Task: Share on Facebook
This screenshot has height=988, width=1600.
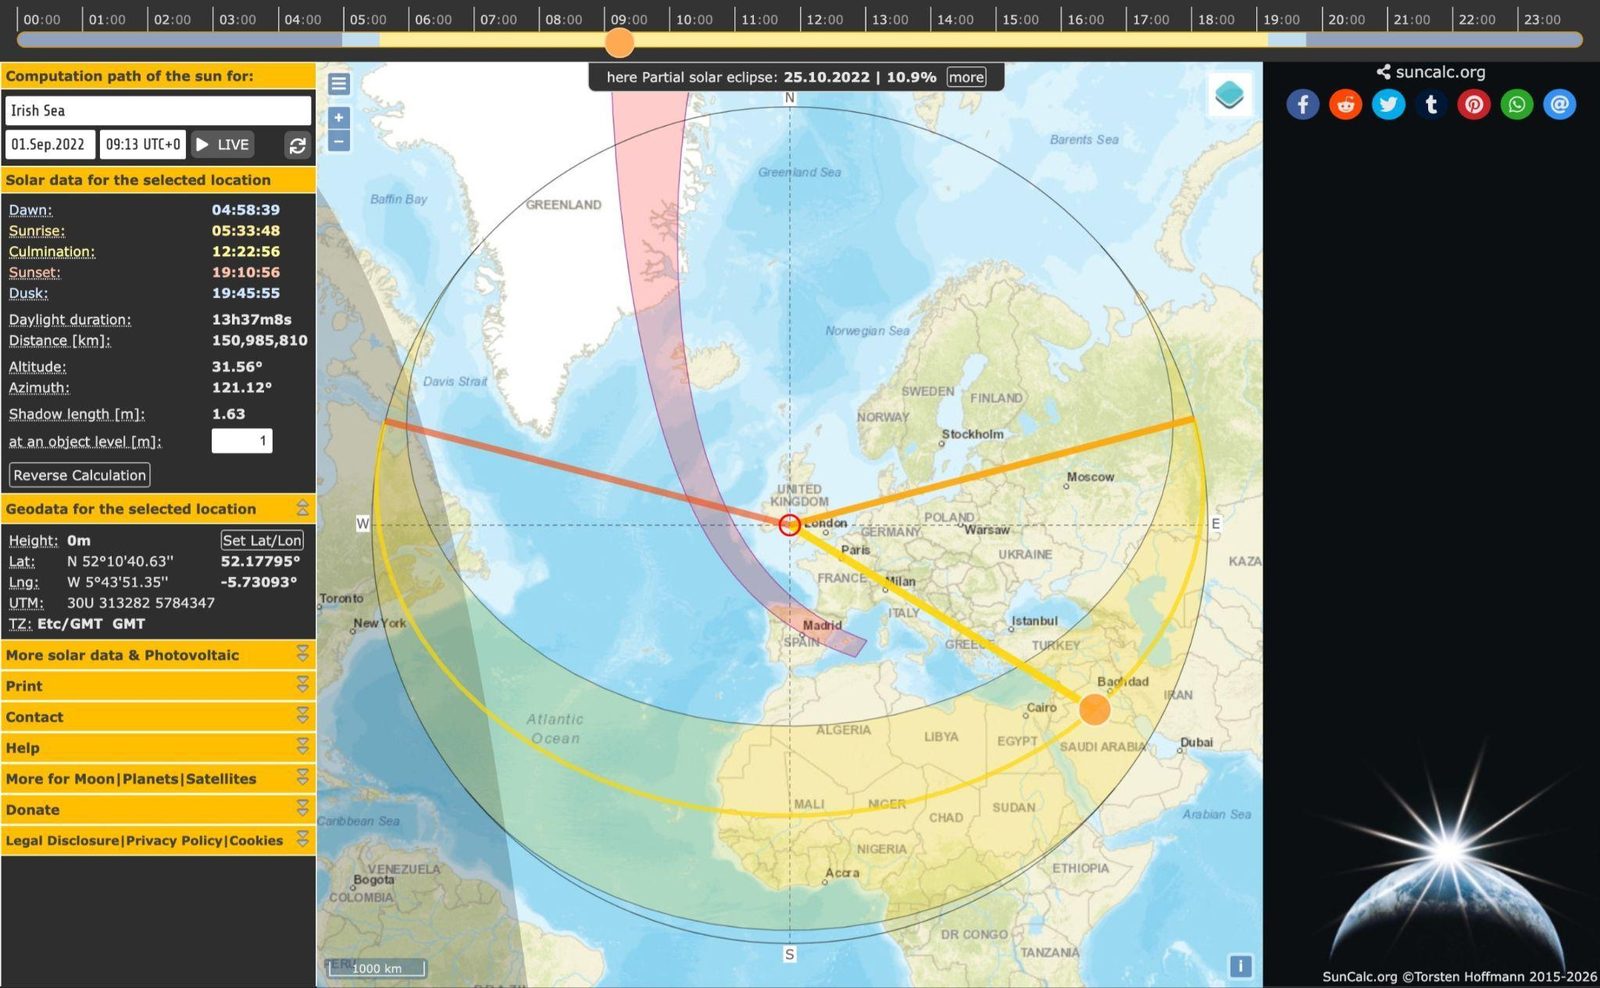Action: [x=1302, y=104]
